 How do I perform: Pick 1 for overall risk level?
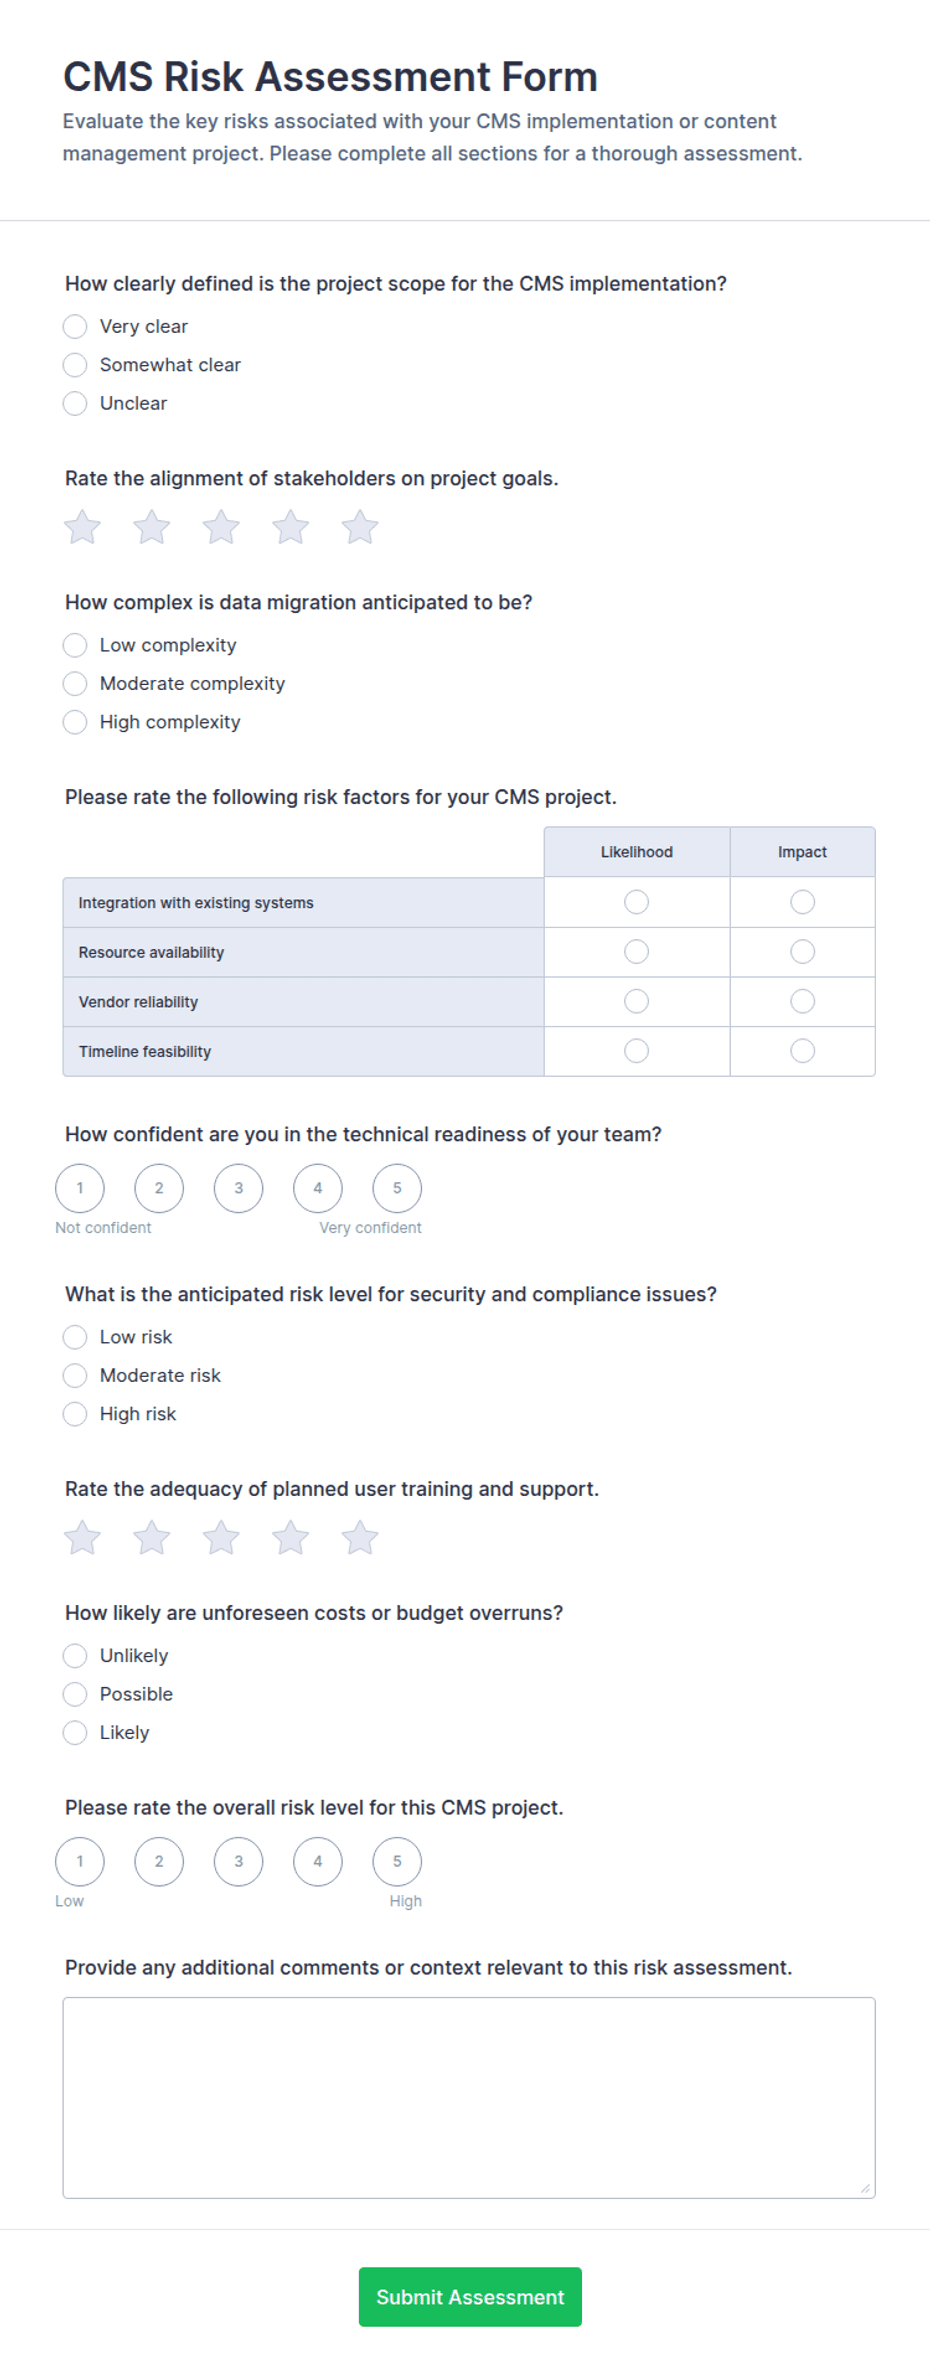click(x=80, y=1861)
